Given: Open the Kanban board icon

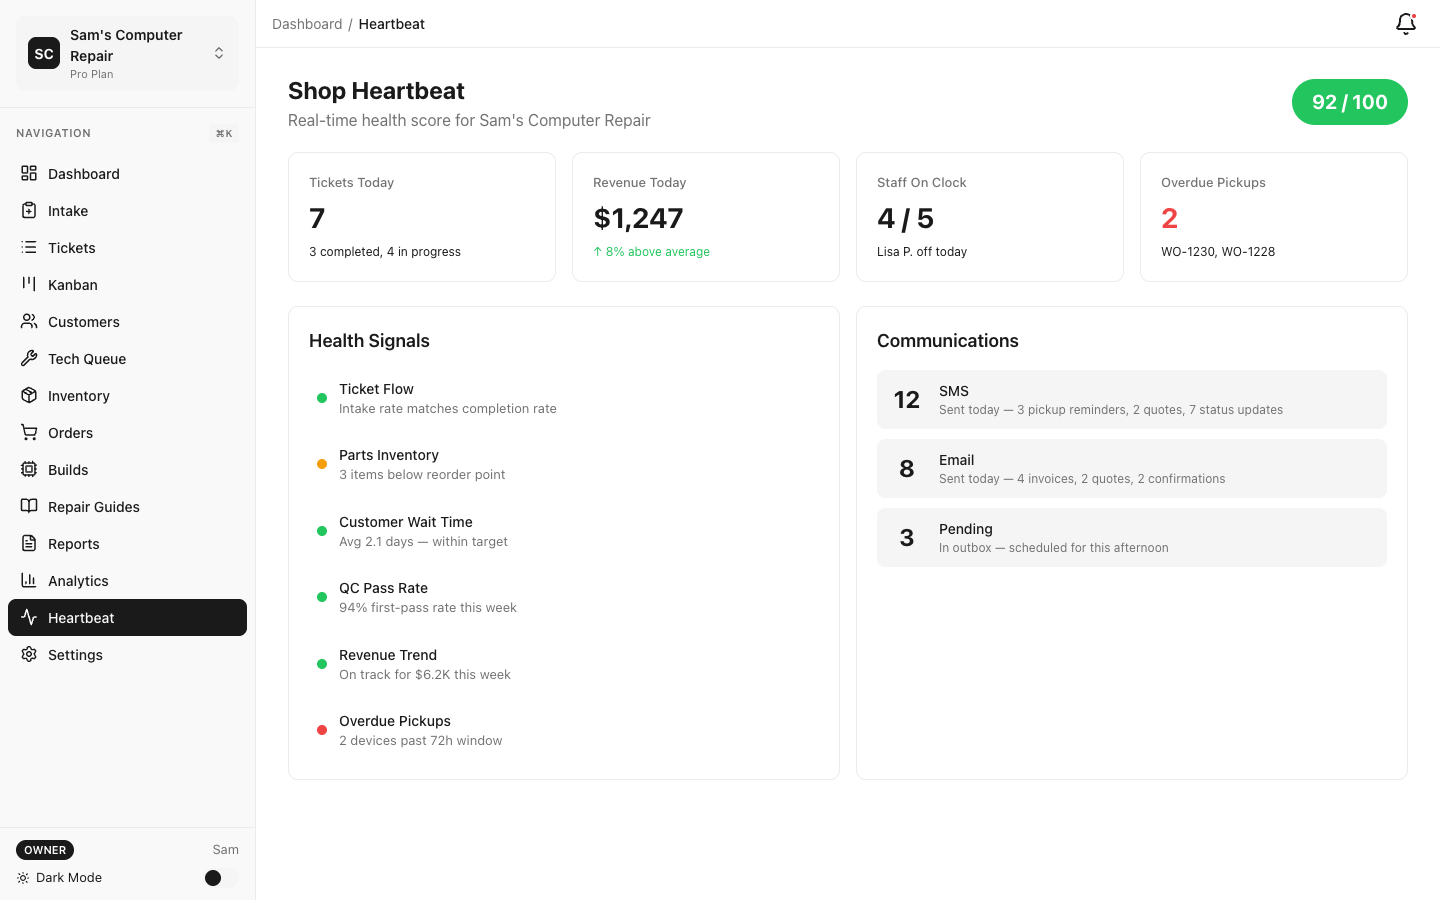Looking at the screenshot, I should tap(30, 284).
